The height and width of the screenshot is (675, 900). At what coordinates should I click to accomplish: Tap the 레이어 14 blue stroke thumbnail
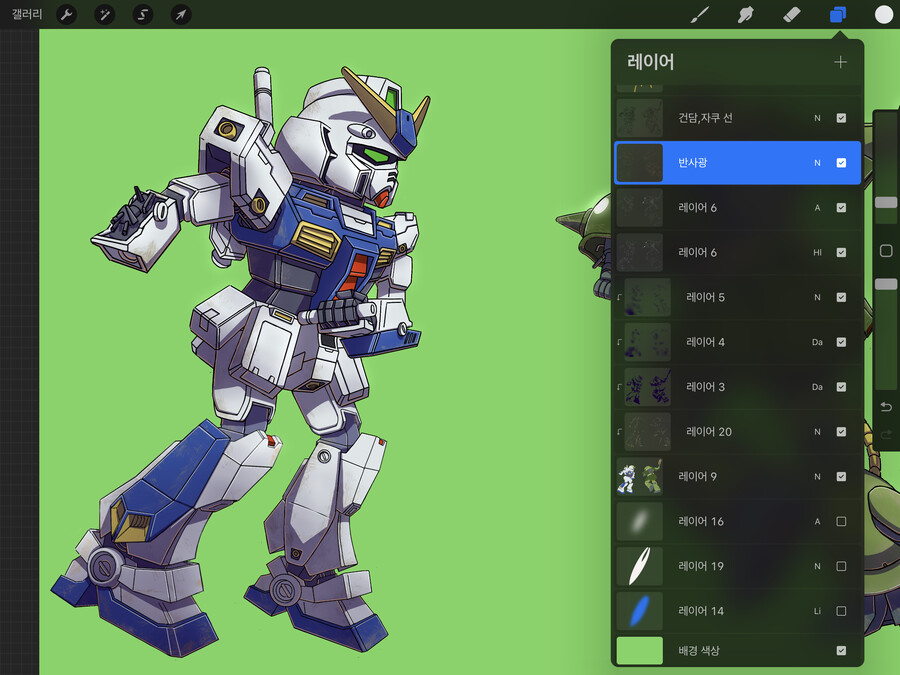(x=639, y=611)
